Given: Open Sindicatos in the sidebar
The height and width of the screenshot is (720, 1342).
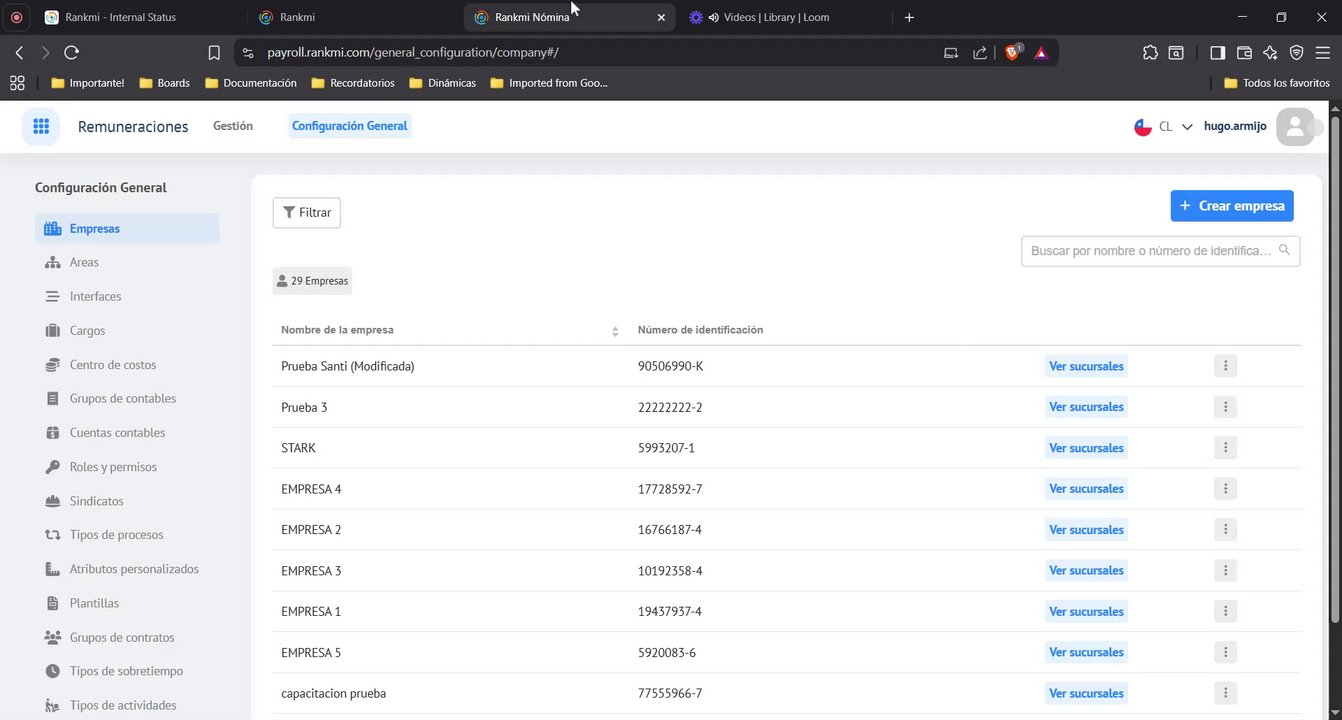Looking at the screenshot, I should tap(96, 501).
